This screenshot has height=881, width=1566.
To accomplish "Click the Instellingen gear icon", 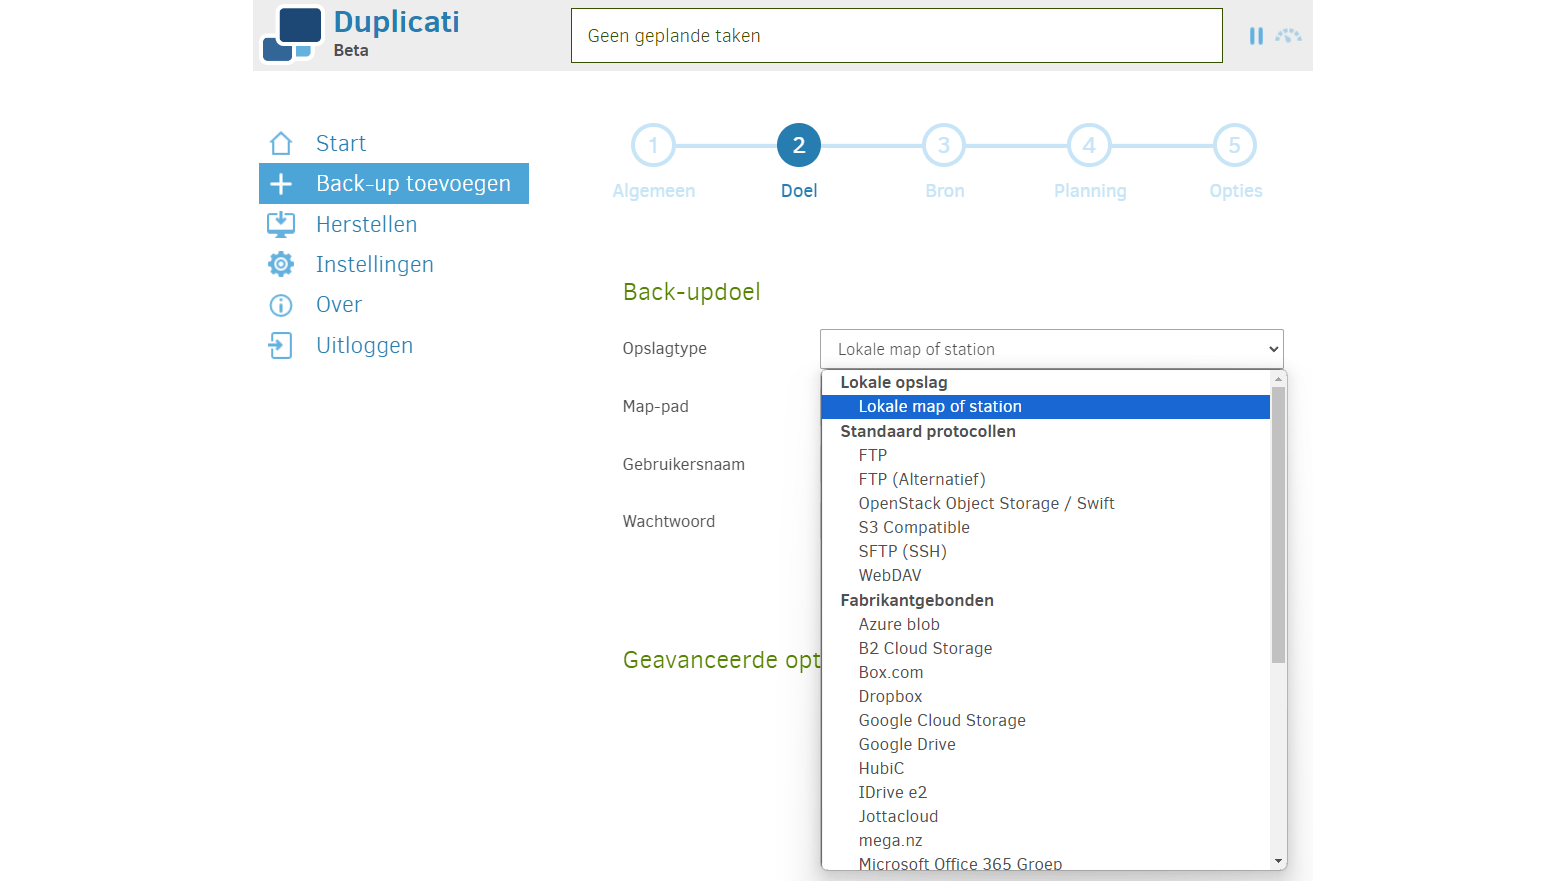I will [x=281, y=264].
